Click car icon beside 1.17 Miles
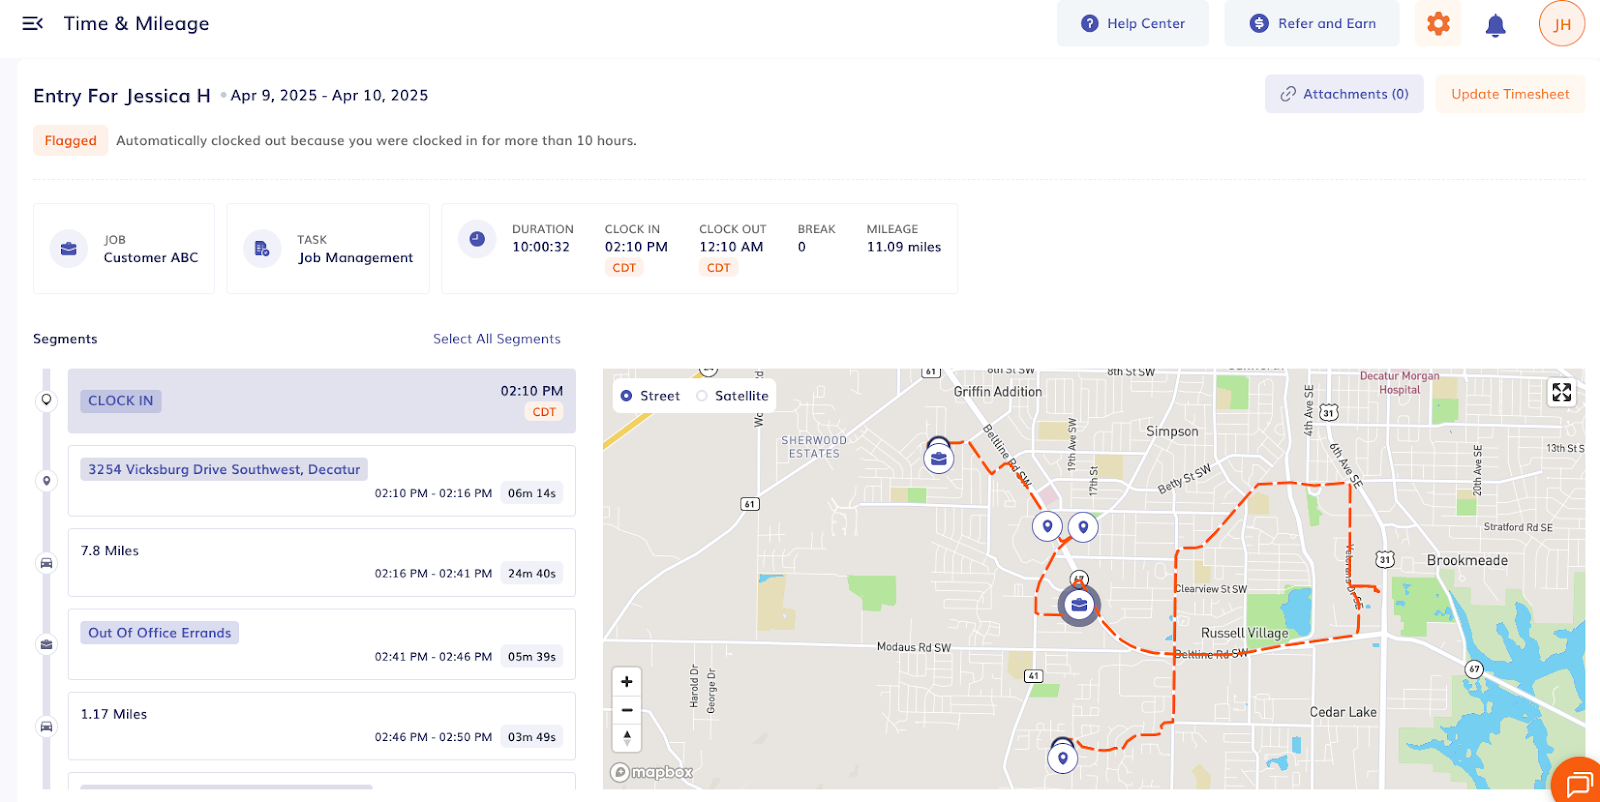The height and width of the screenshot is (802, 1600). click(x=46, y=726)
